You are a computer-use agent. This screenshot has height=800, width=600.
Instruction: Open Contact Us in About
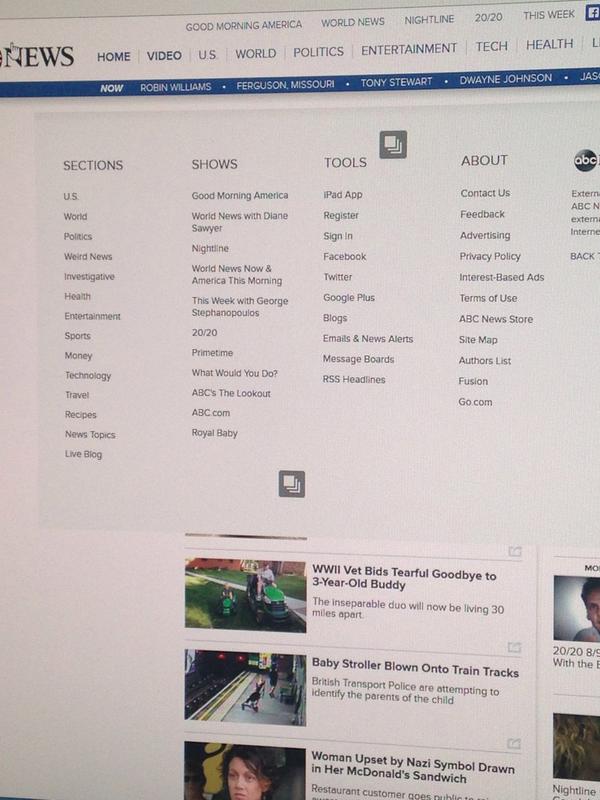pyautogui.click(x=485, y=193)
